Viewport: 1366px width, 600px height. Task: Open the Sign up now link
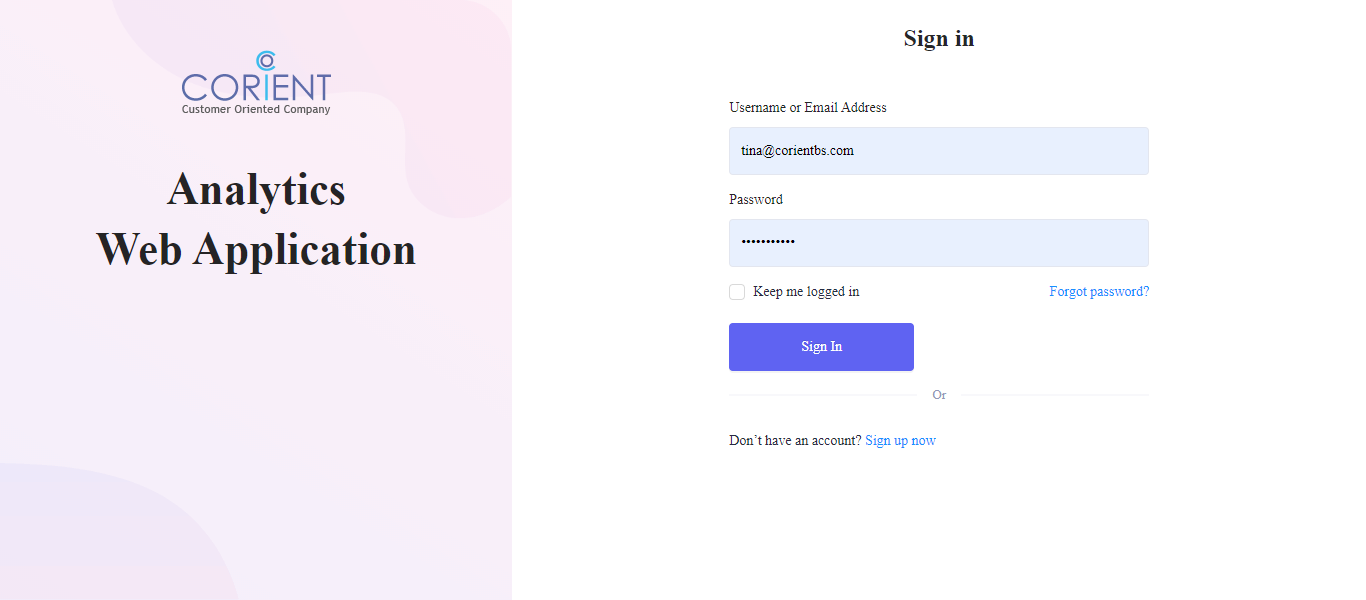[x=900, y=440]
